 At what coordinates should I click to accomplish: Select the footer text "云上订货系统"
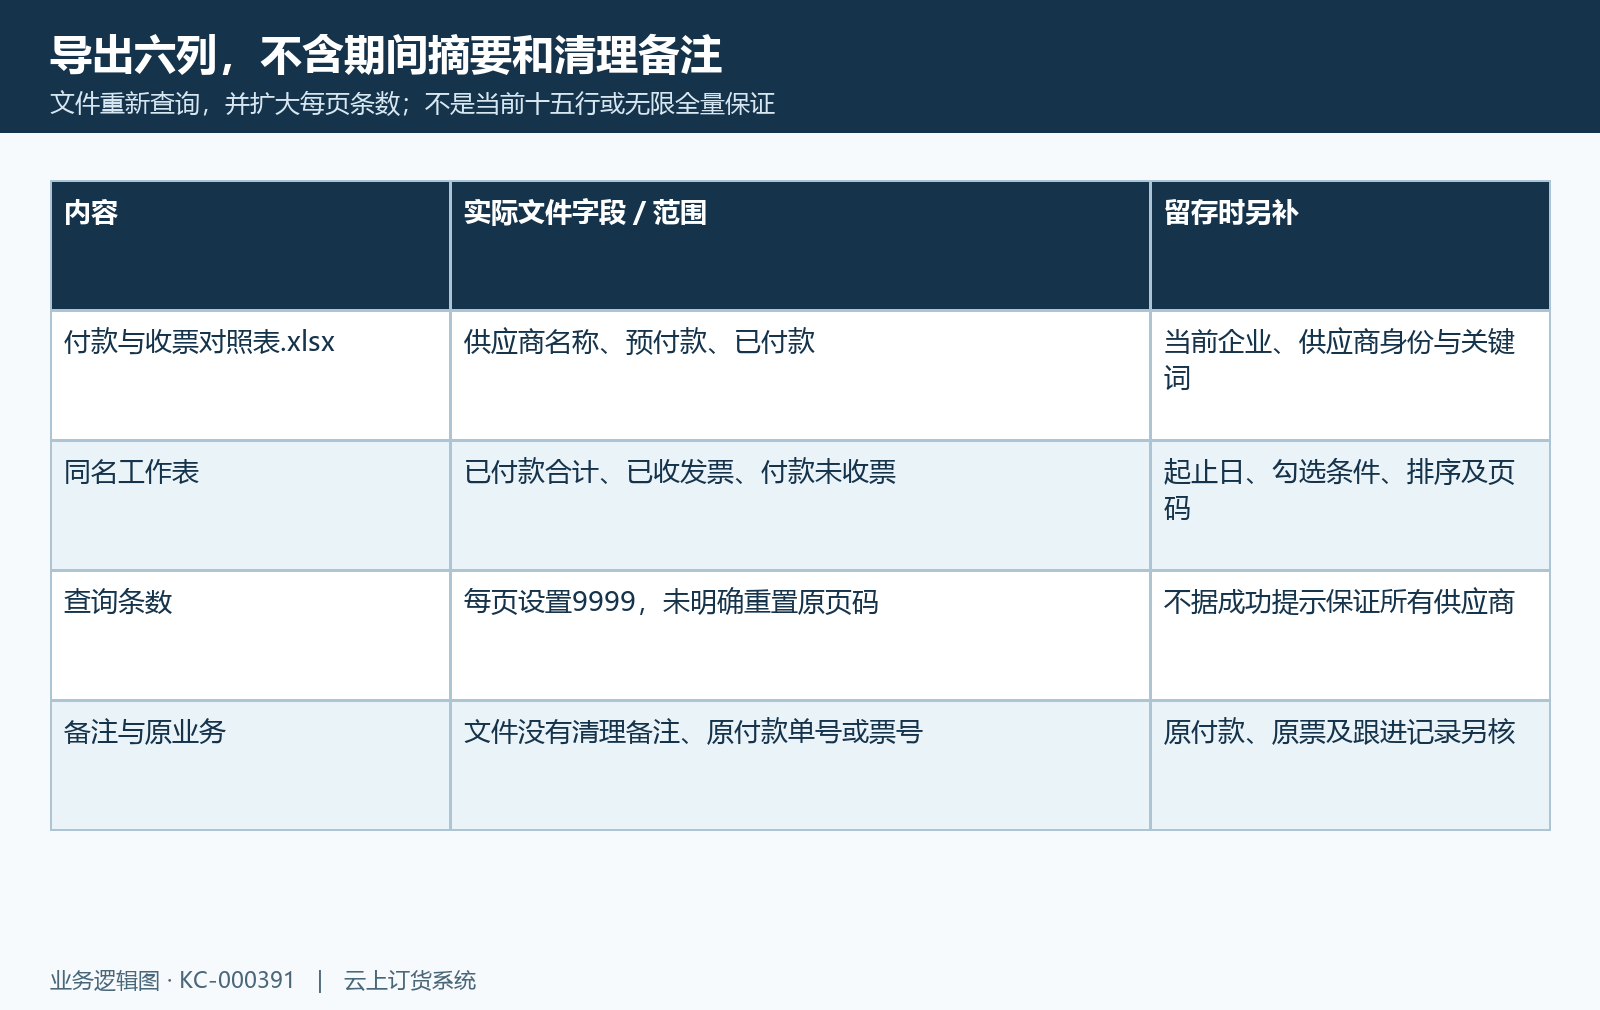coord(410,981)
